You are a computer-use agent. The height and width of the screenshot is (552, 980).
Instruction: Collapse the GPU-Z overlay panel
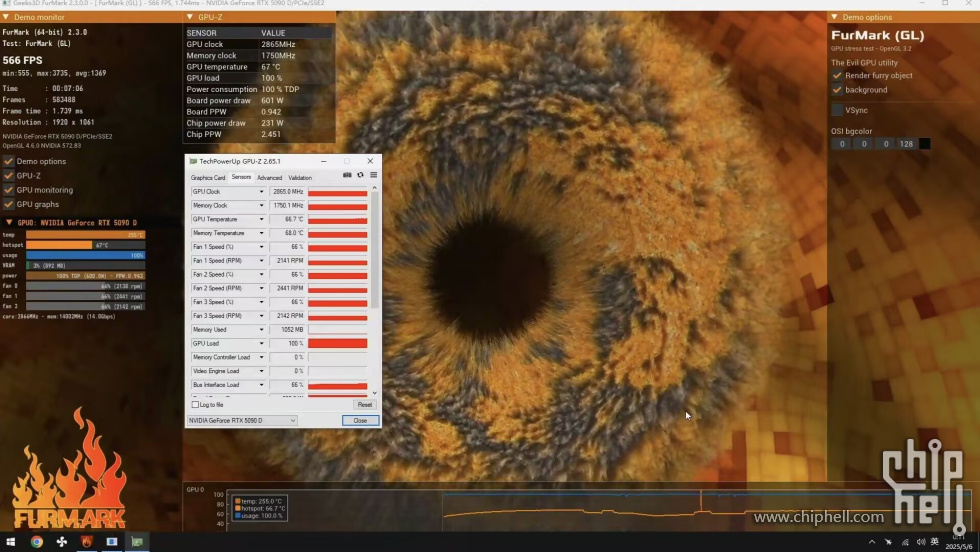(189, 17)
